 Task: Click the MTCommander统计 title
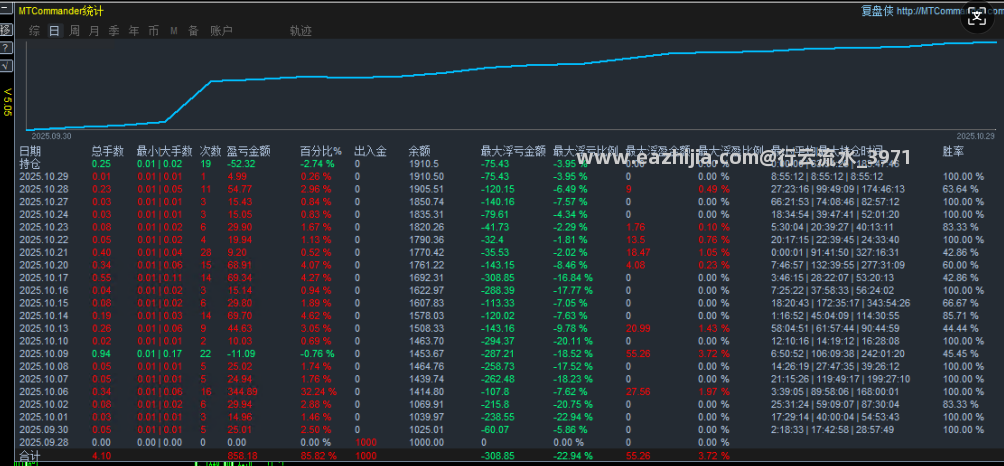pos(61,11)
